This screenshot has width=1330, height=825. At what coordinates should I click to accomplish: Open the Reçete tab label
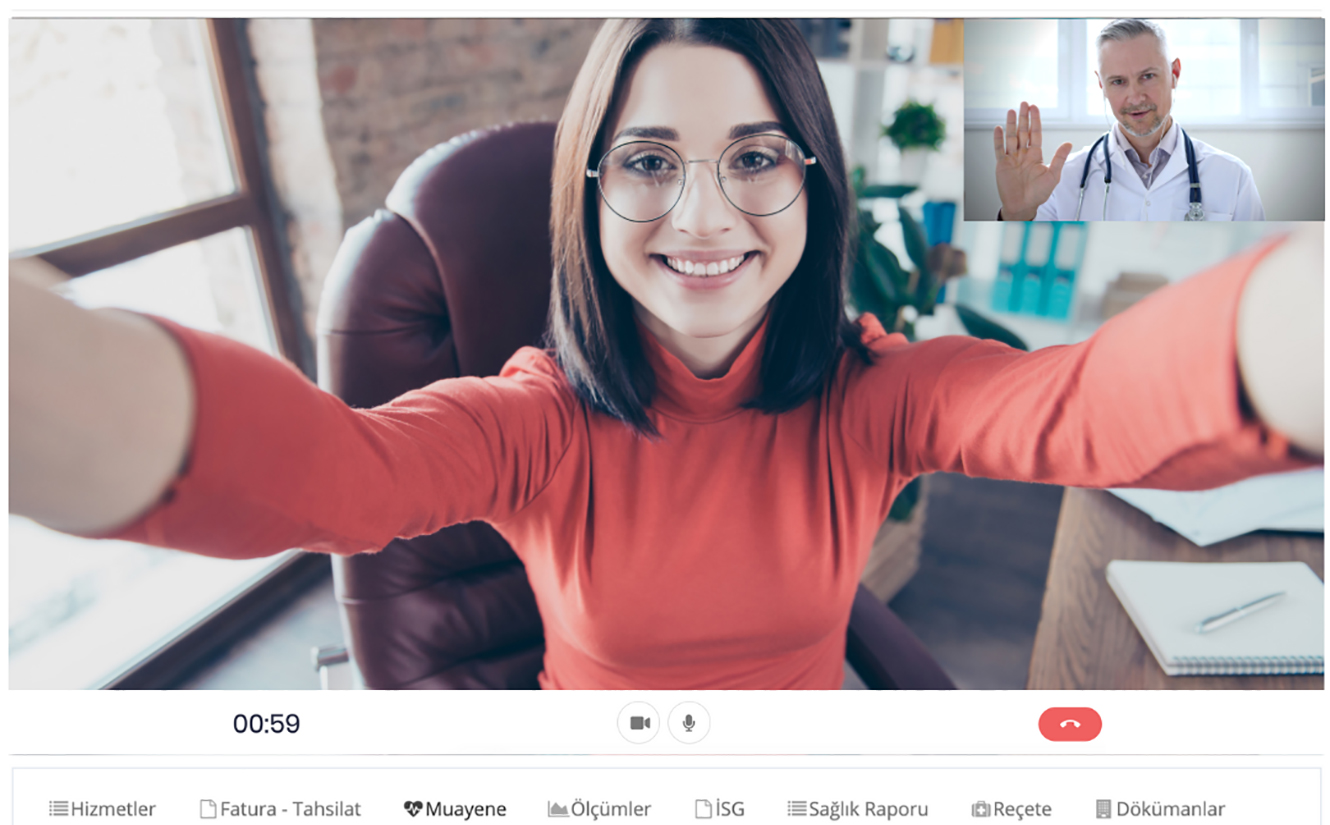coord(1022,809)
